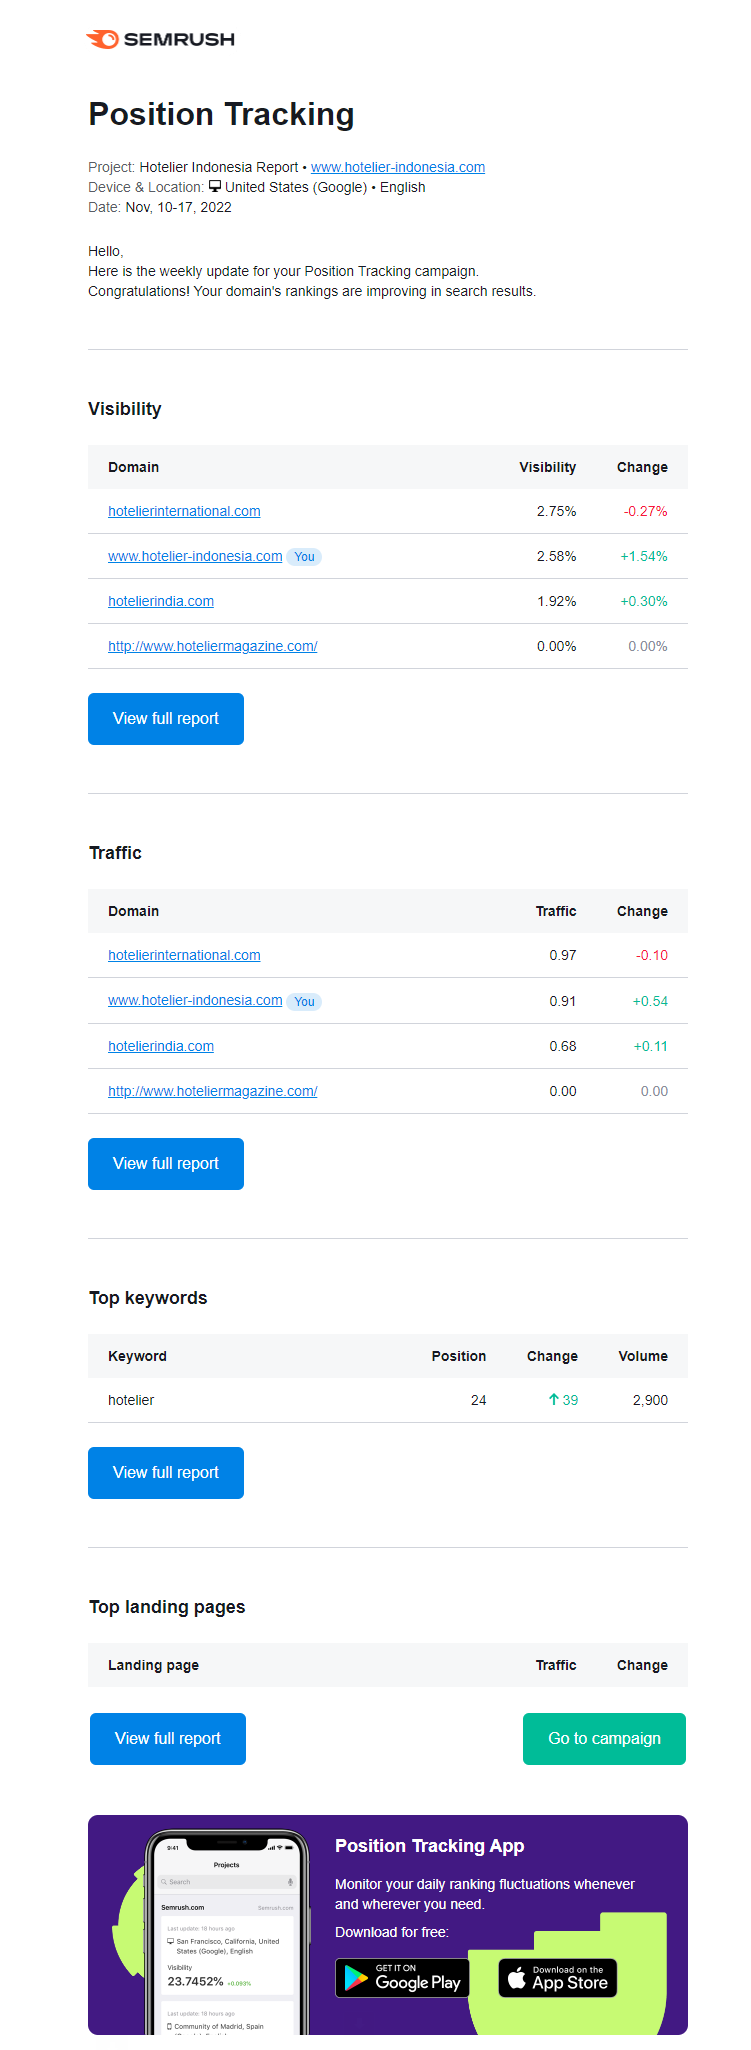Click the Landing page column header
This screenshot has height=2050, width=751.
pos(154,1665)
